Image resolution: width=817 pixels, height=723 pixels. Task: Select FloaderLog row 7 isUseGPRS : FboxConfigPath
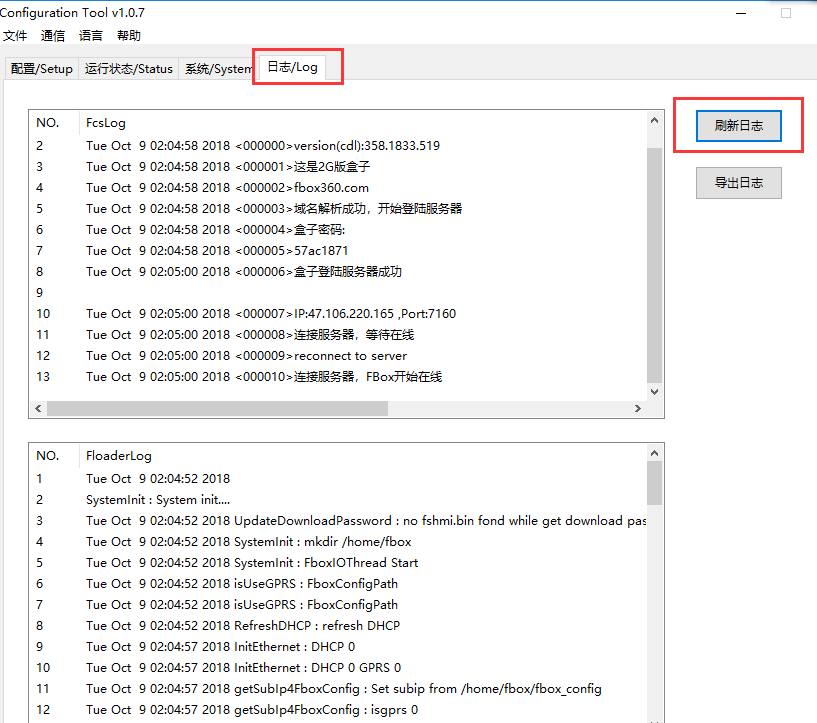pos(338,605)
